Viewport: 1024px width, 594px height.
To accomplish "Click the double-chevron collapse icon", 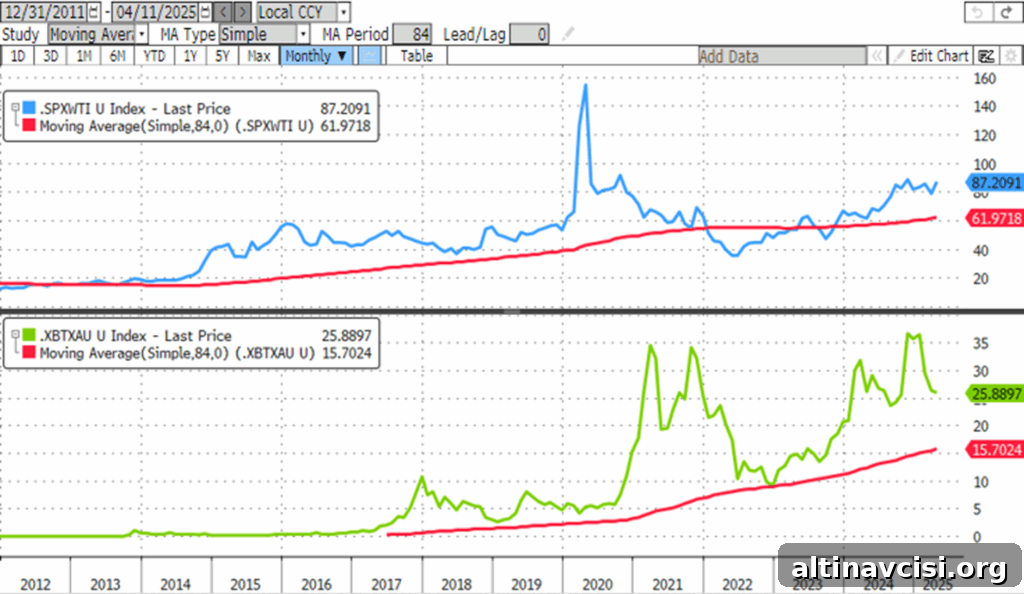I will point(877,56).
